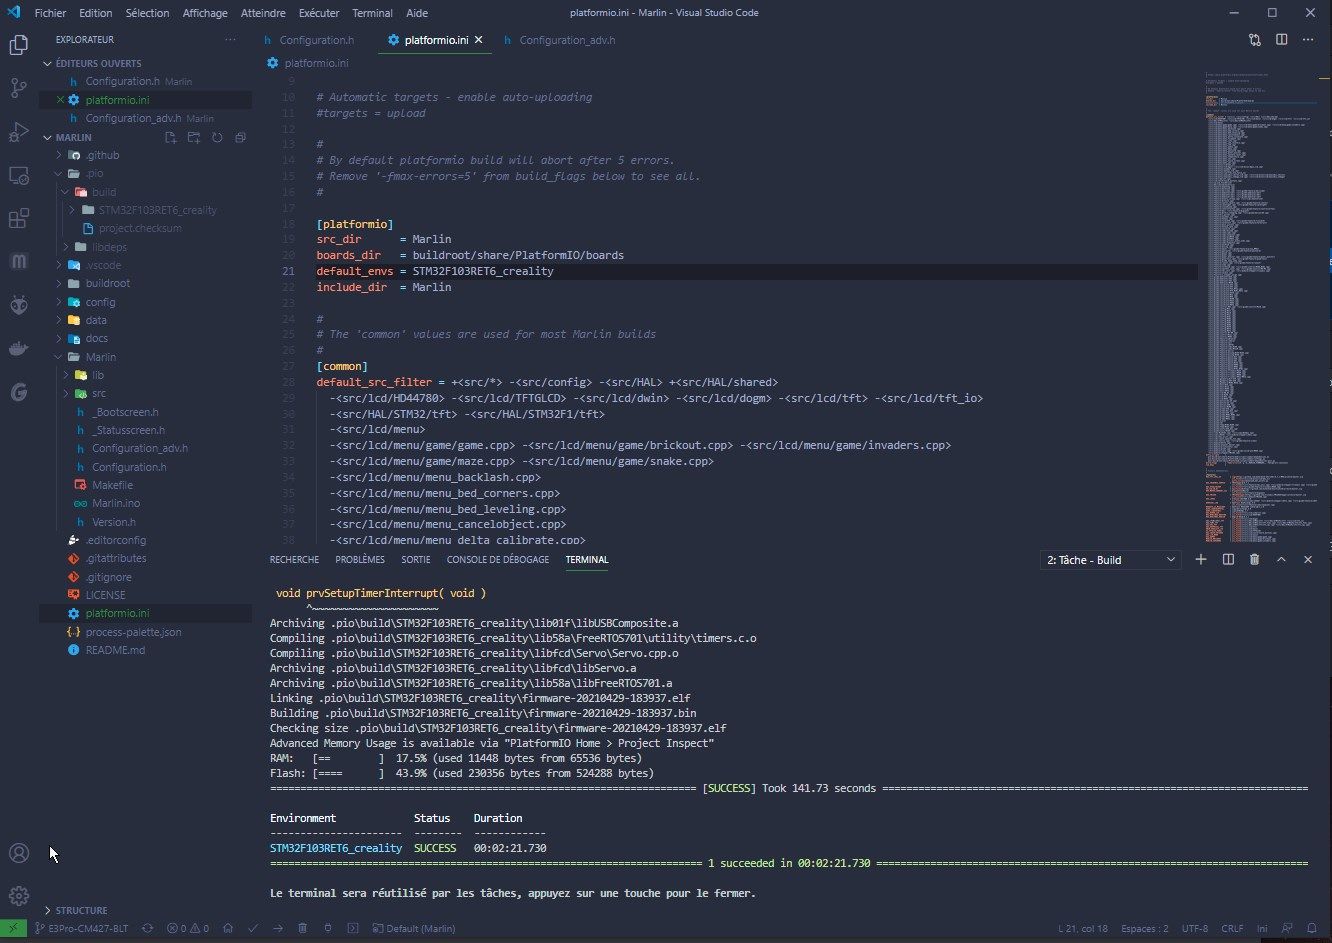Change the 'Default (Marlin)' PlatformIO environment

pos(413,929)
